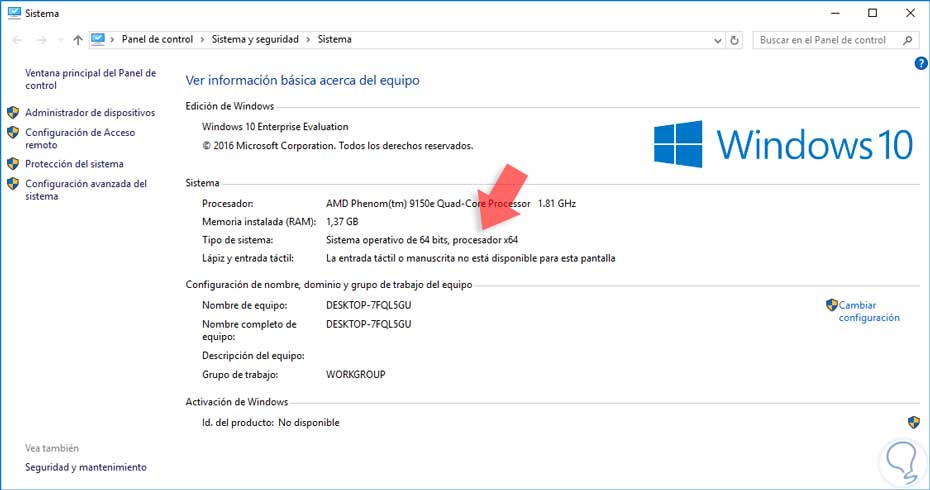Select the WORKGROUP value
This screenshot has height=490, width=930.
[x=356, y=375]
